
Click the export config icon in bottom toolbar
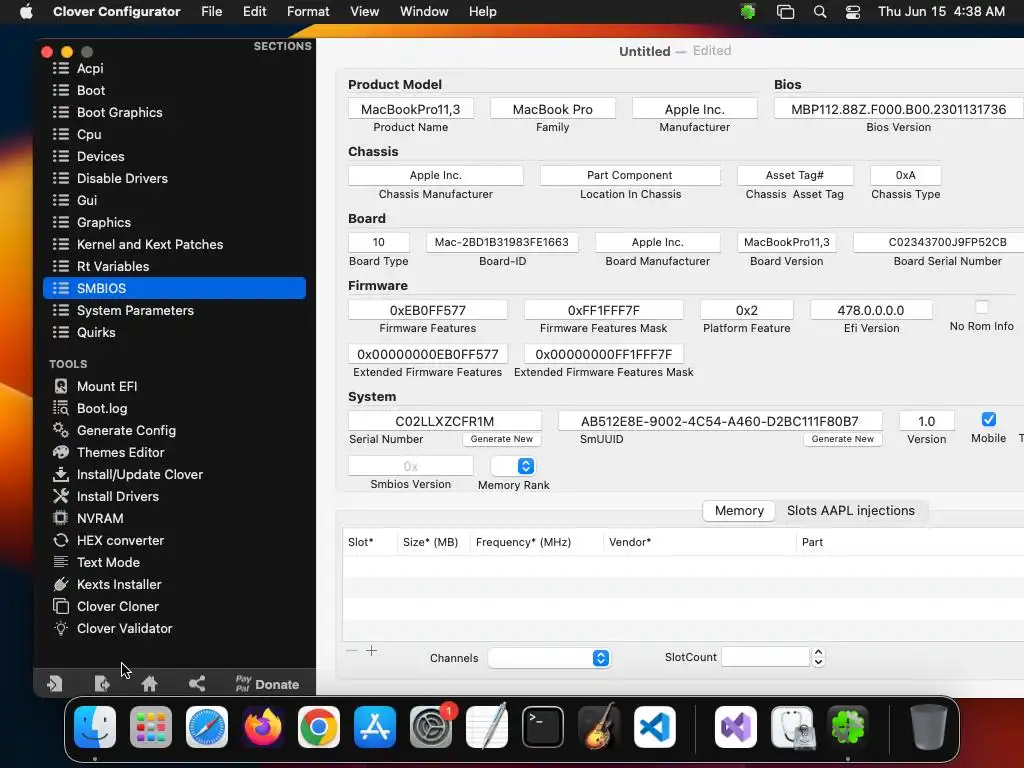pos(102,684)
